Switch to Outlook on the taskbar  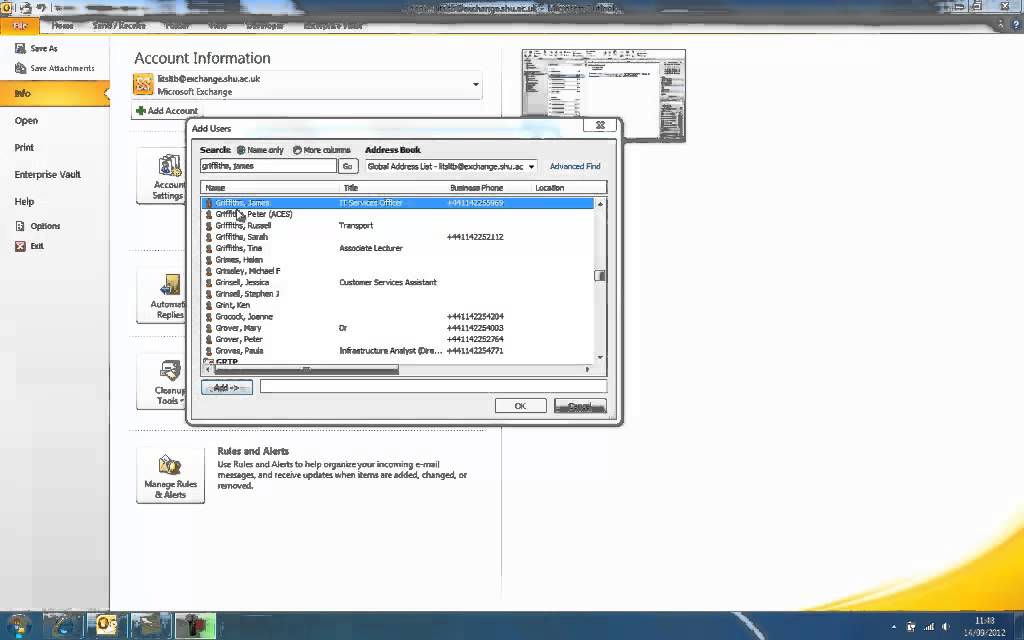click(106, 626)
